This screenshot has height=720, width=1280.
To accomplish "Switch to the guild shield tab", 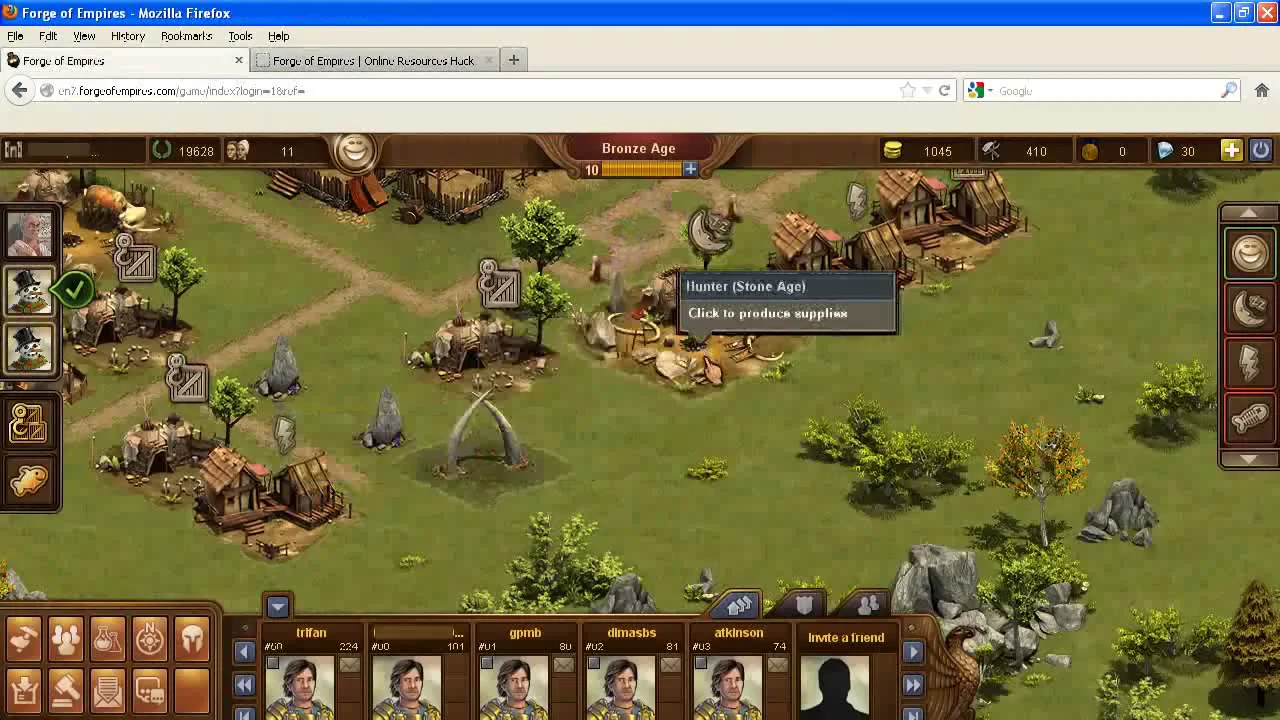I will coord(804,605).
